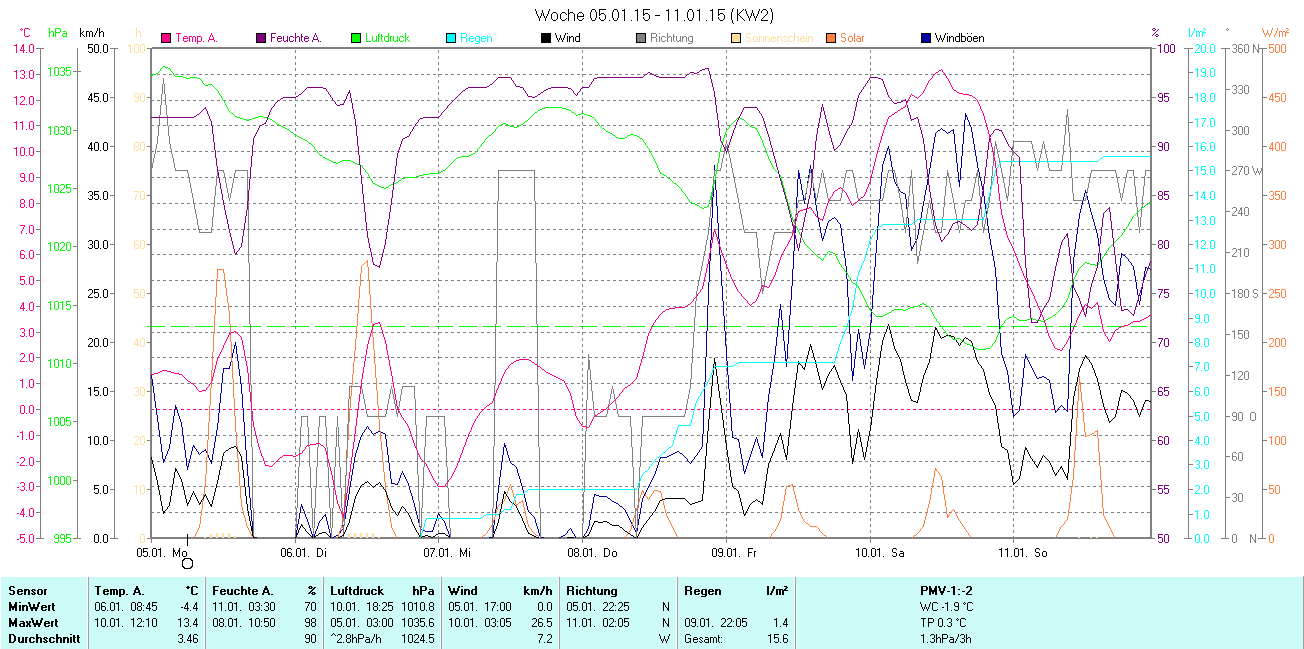Select the chart title 'Woche 05.01.15 - 11.01.15 (KW2)'
The image size is (1304, 649).
[x=654, y=15]
